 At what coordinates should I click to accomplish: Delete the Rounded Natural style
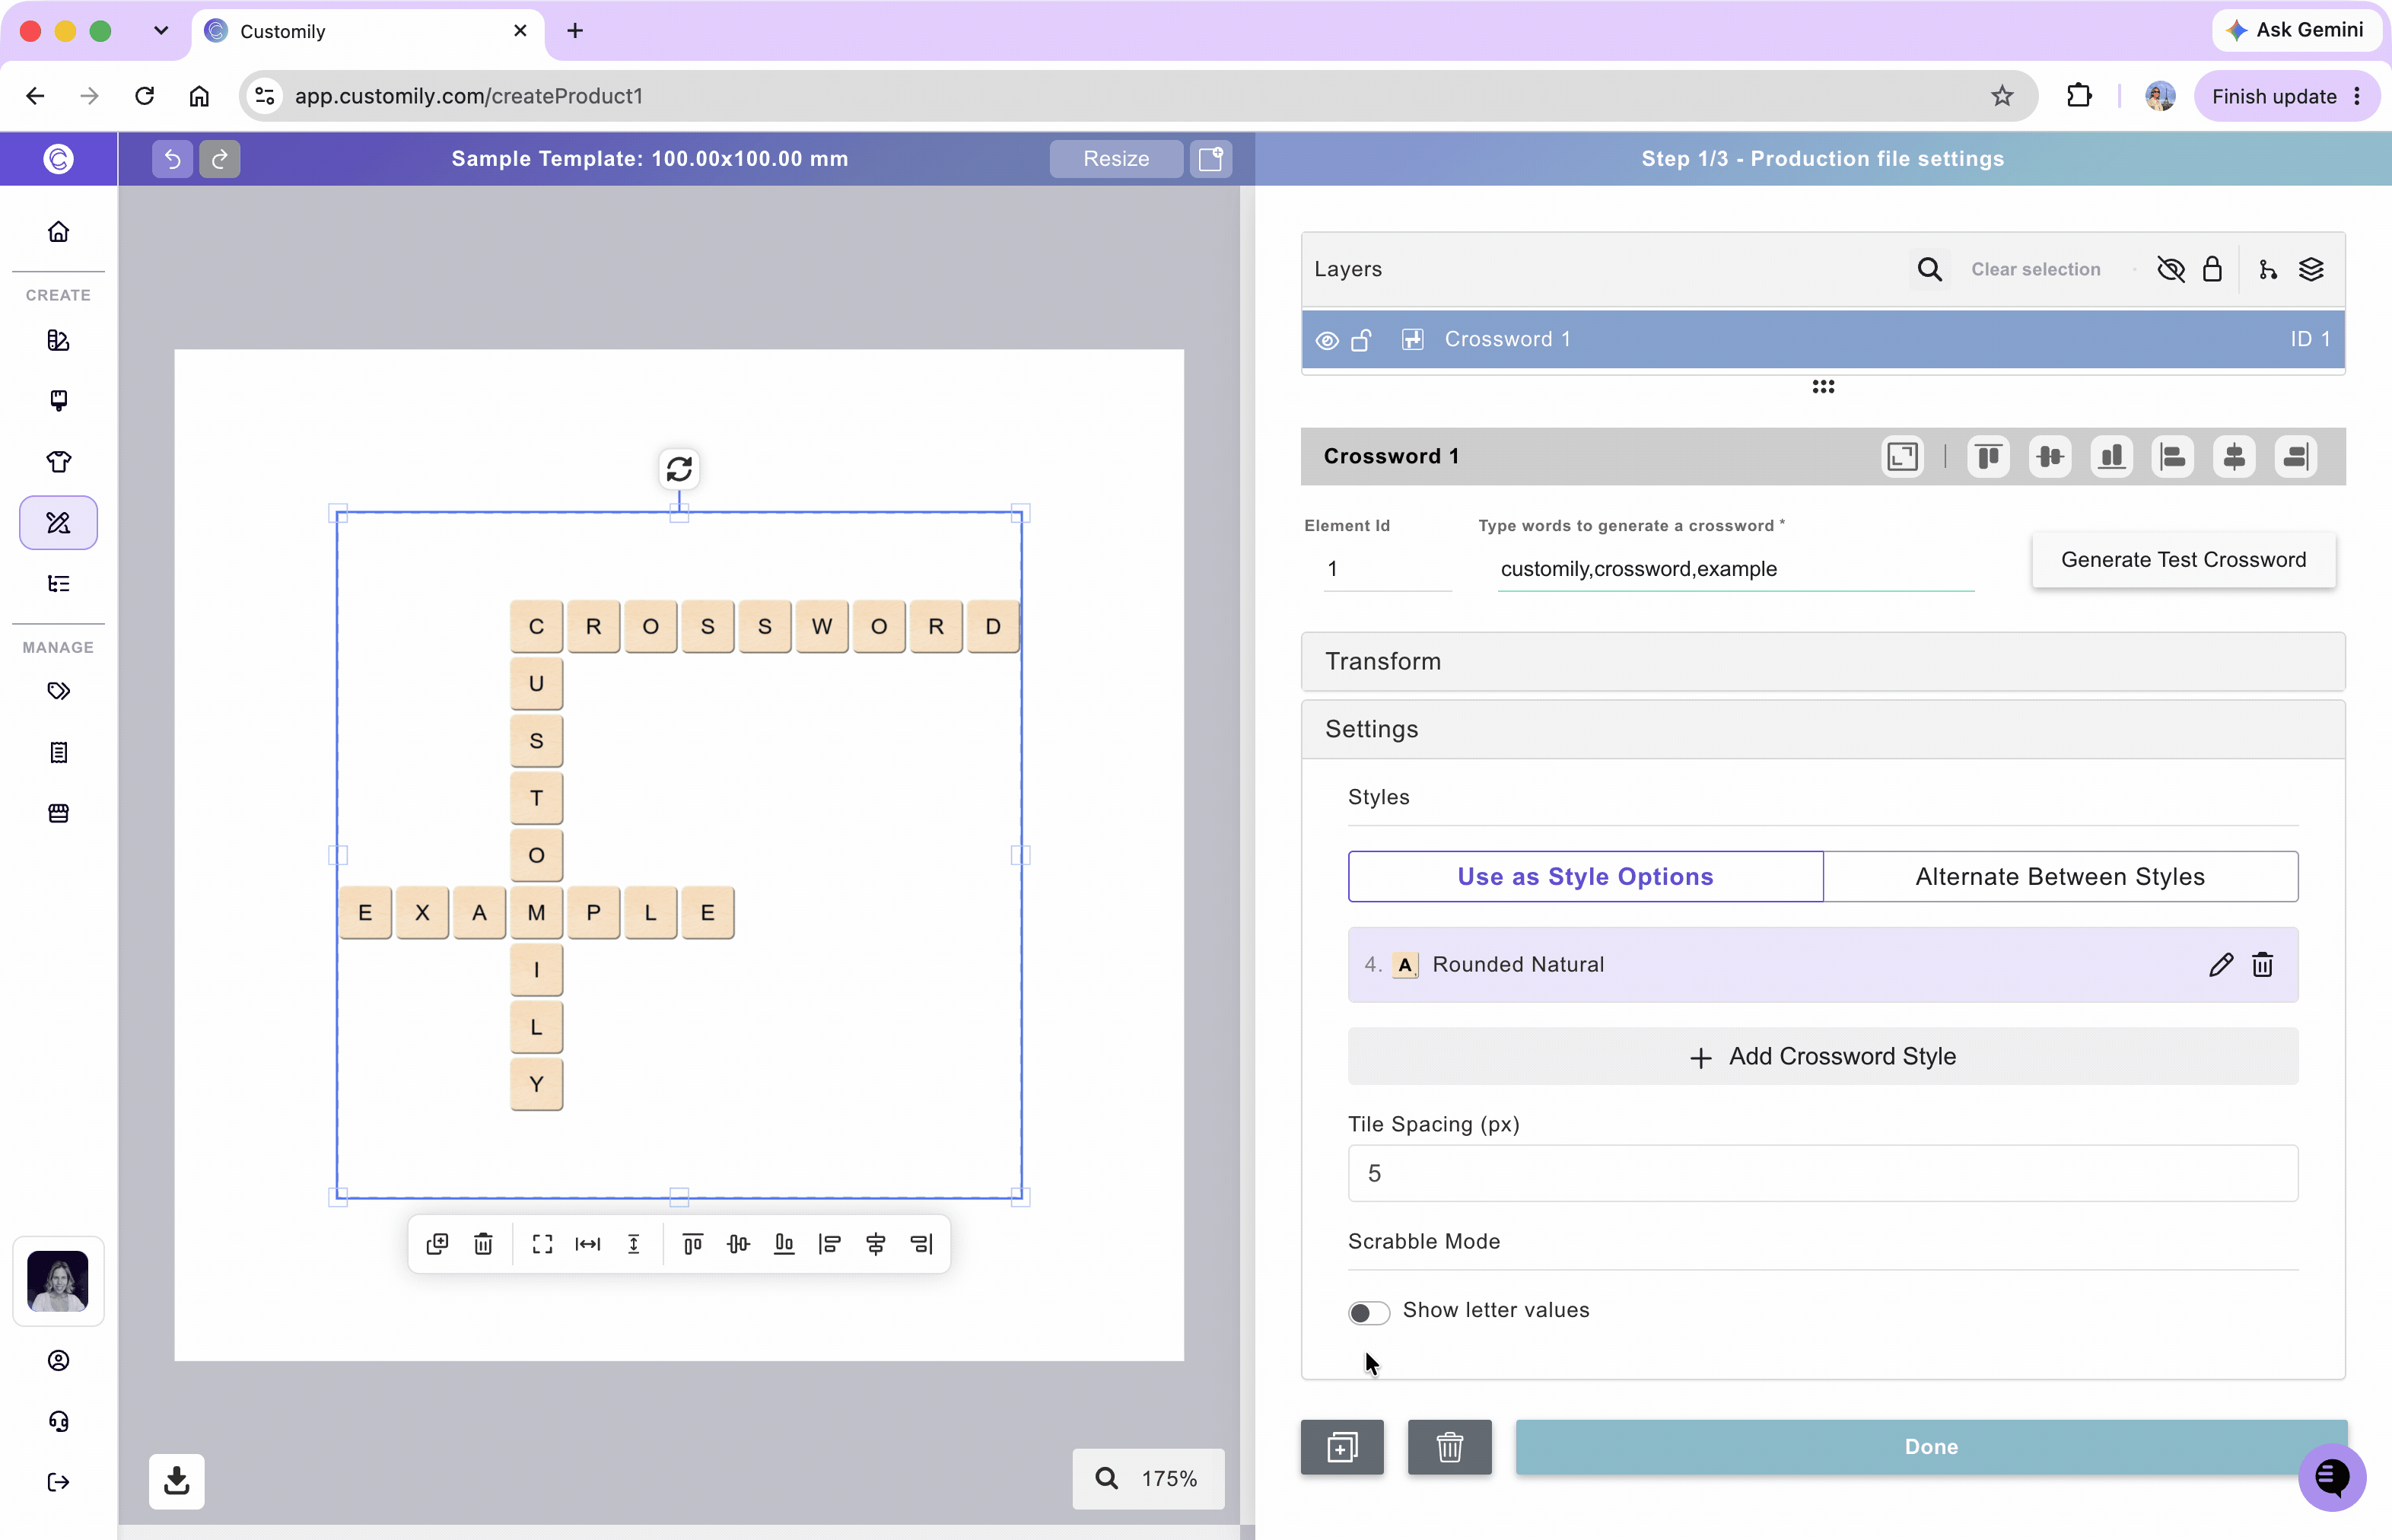[x=2263, y=964]
